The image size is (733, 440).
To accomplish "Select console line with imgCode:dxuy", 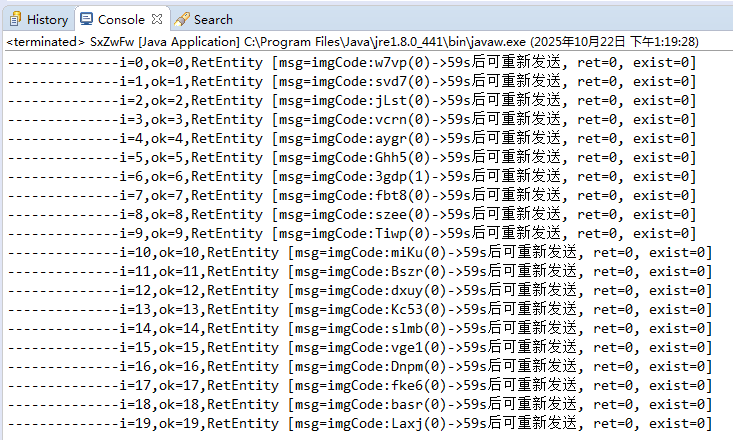I will click(360, 290).
